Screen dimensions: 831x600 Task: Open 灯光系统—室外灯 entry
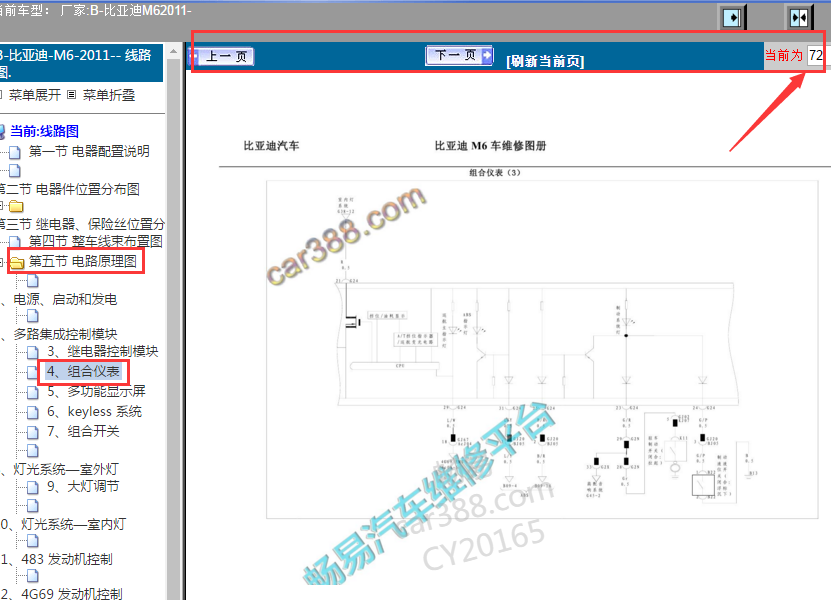[x=65, y=469]
